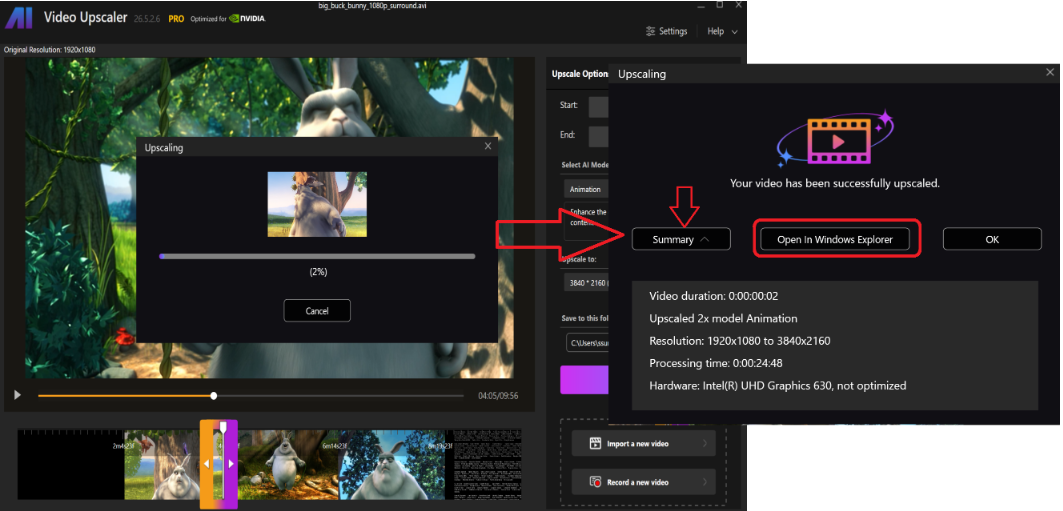Close the Upscaling progress dialog
Viewport: 1063px width, 511px height.
(487, 146)
